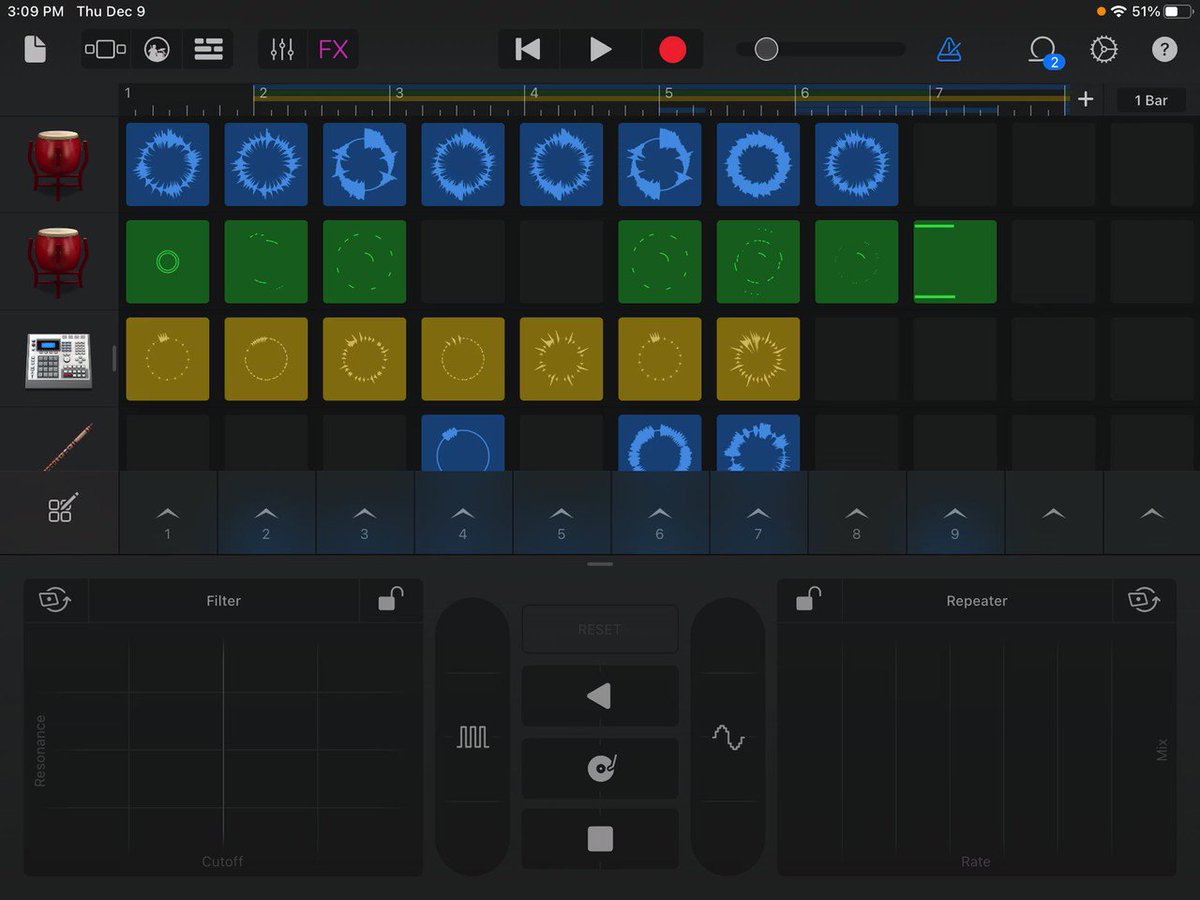This screenshot has width=1200, height=900.
Task: Add a song section with plus button
Action: coord(1086,99)
